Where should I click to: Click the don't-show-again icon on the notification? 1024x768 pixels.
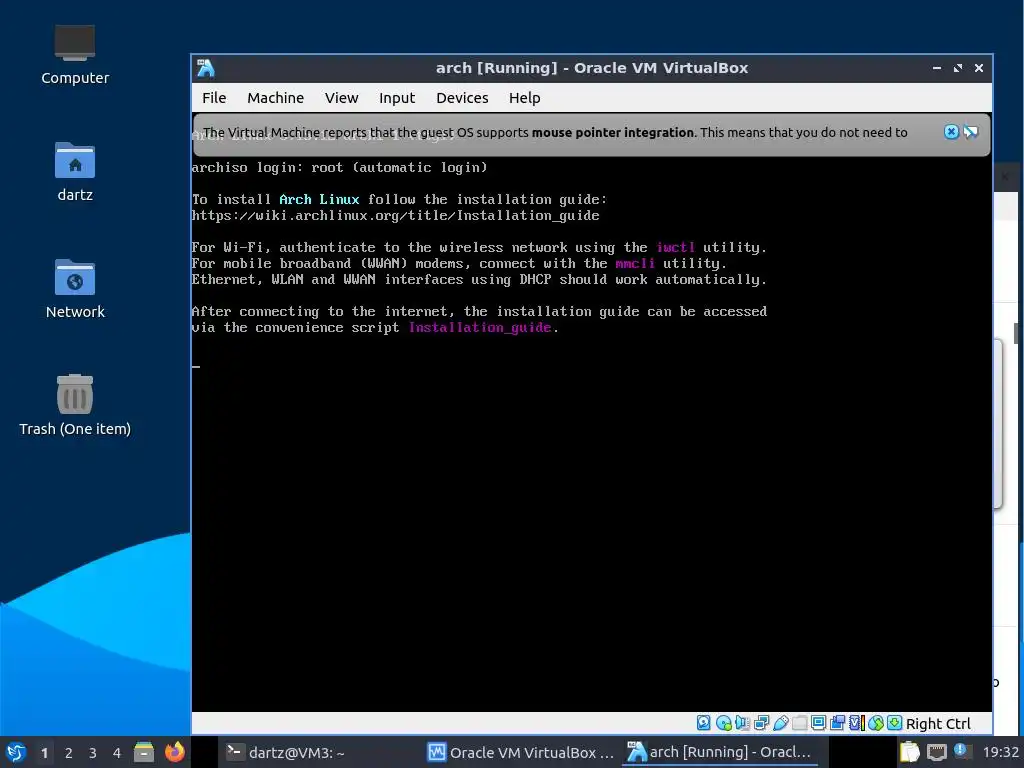970,132
